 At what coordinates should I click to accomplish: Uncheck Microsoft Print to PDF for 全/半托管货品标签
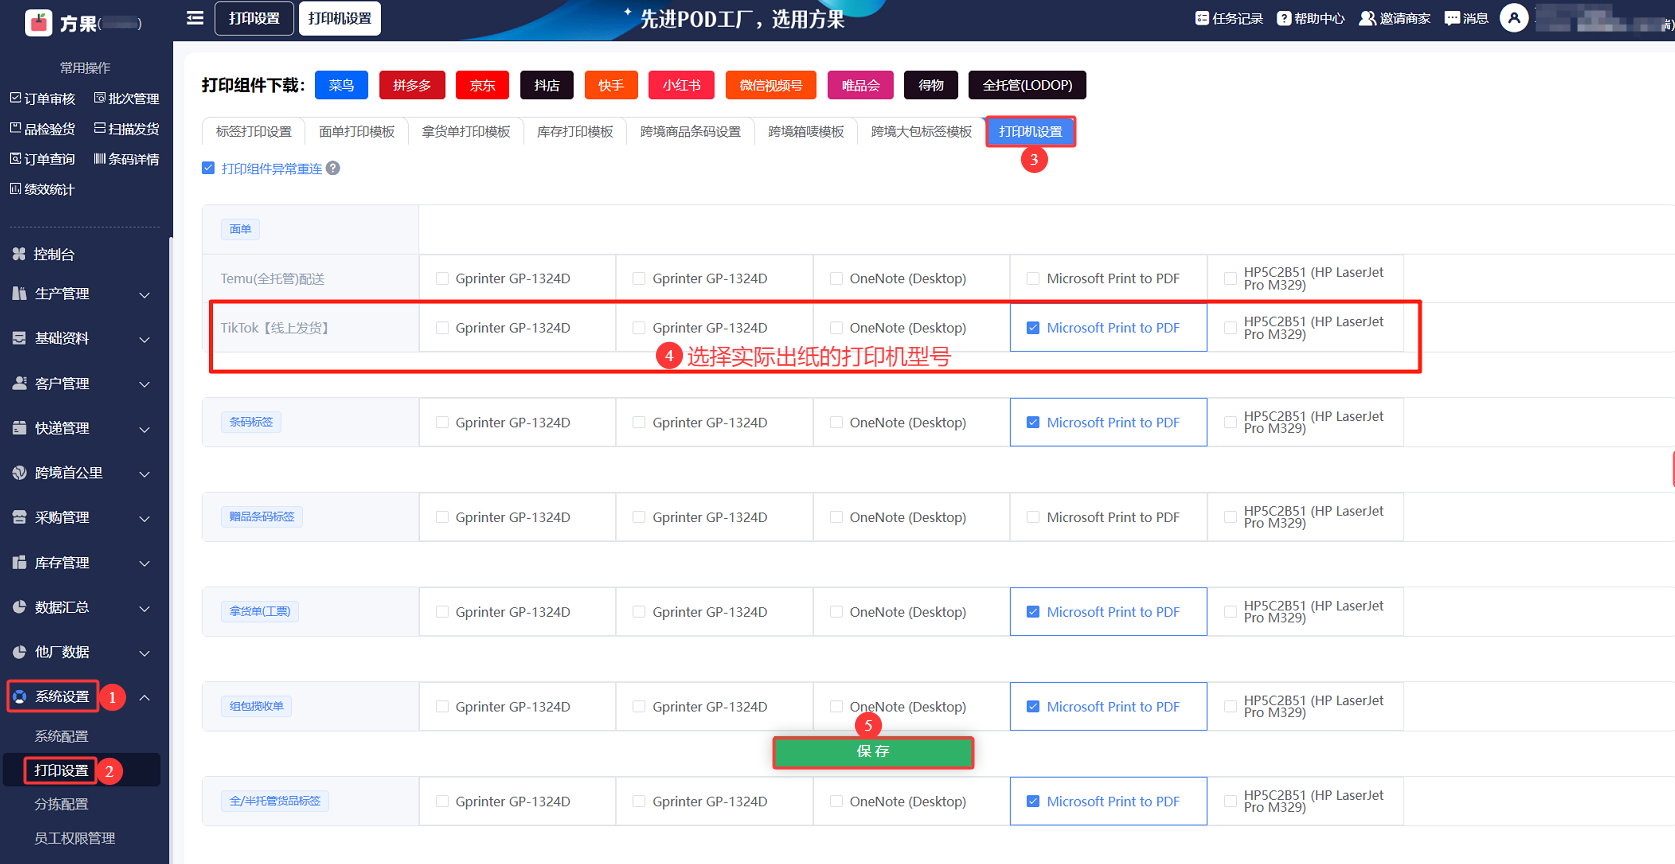click(x=1033, y=802)
